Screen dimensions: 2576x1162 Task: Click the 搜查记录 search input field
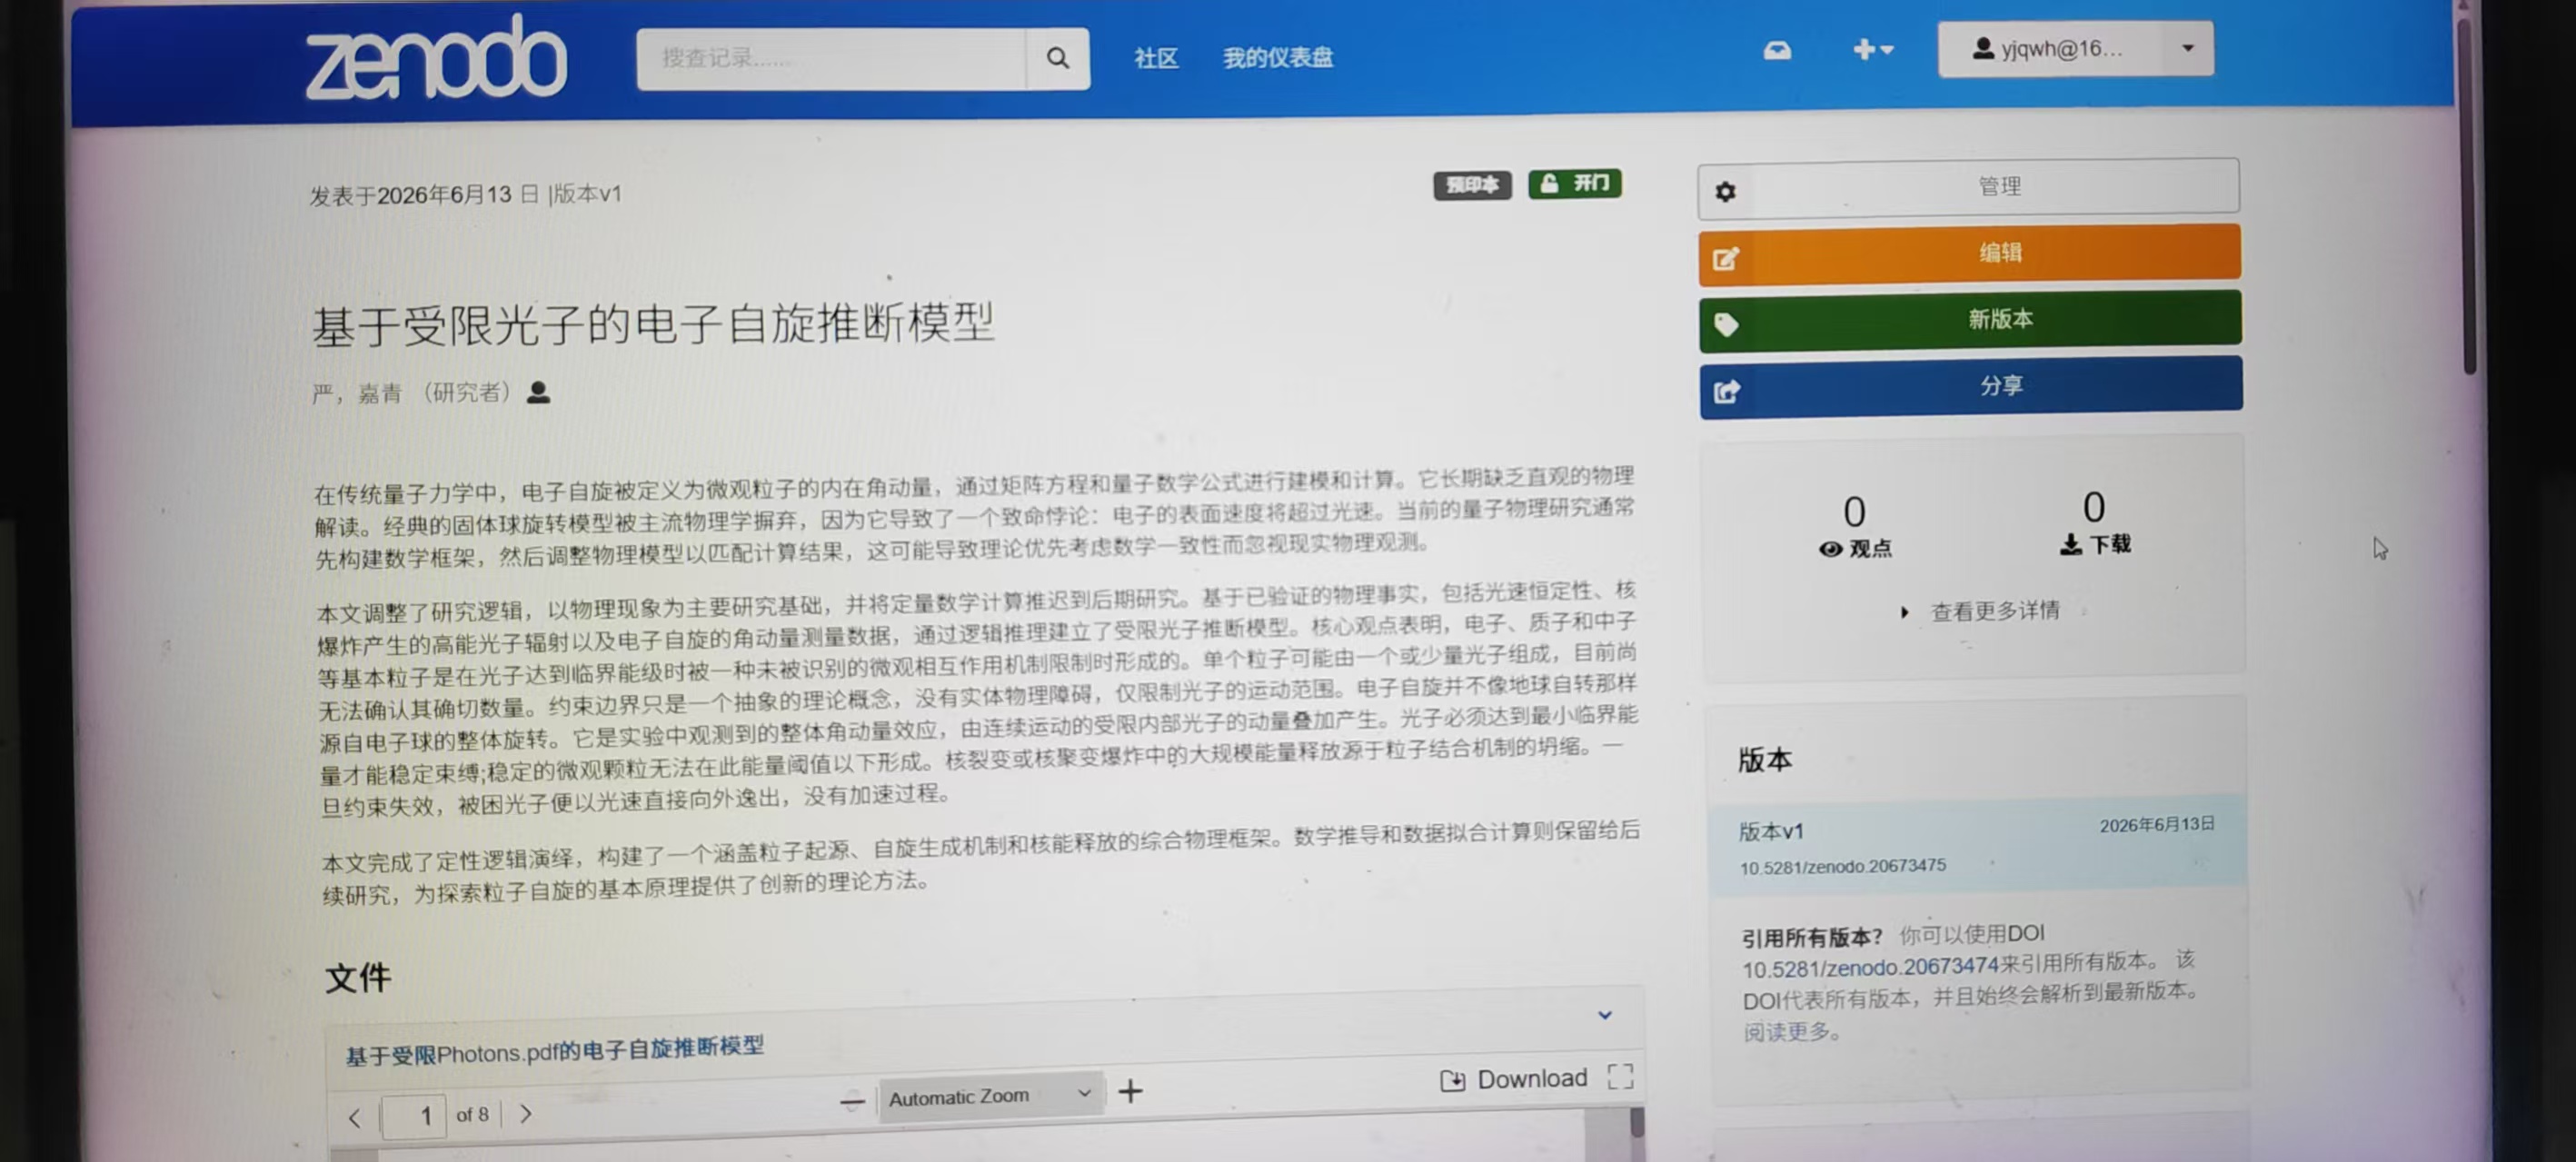[831, 59]
